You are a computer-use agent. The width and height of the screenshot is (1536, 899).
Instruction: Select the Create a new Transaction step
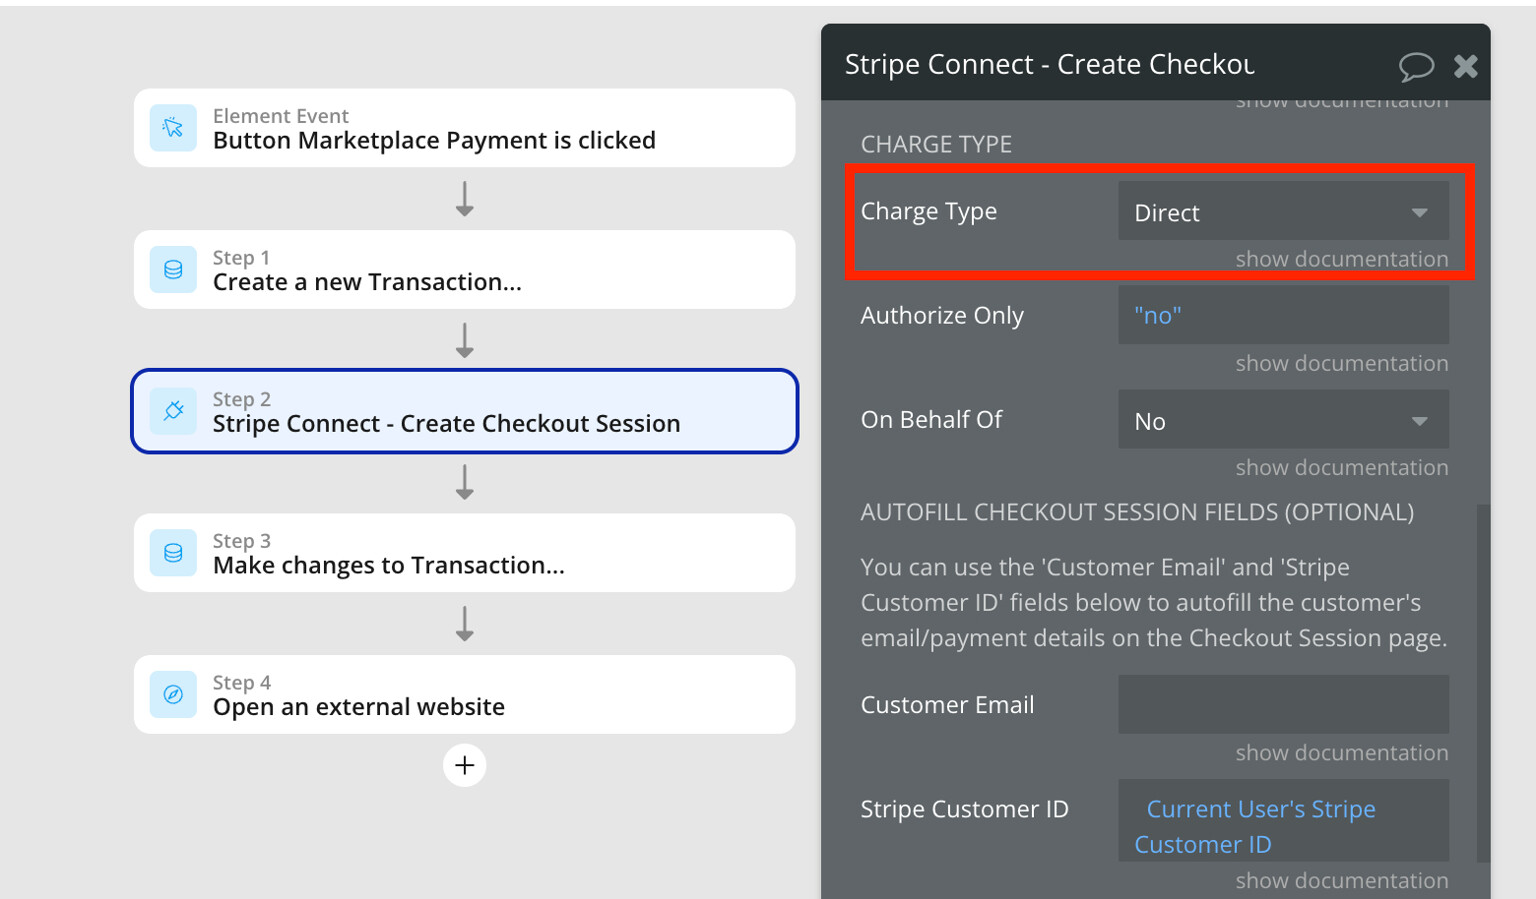click(464, 270)
